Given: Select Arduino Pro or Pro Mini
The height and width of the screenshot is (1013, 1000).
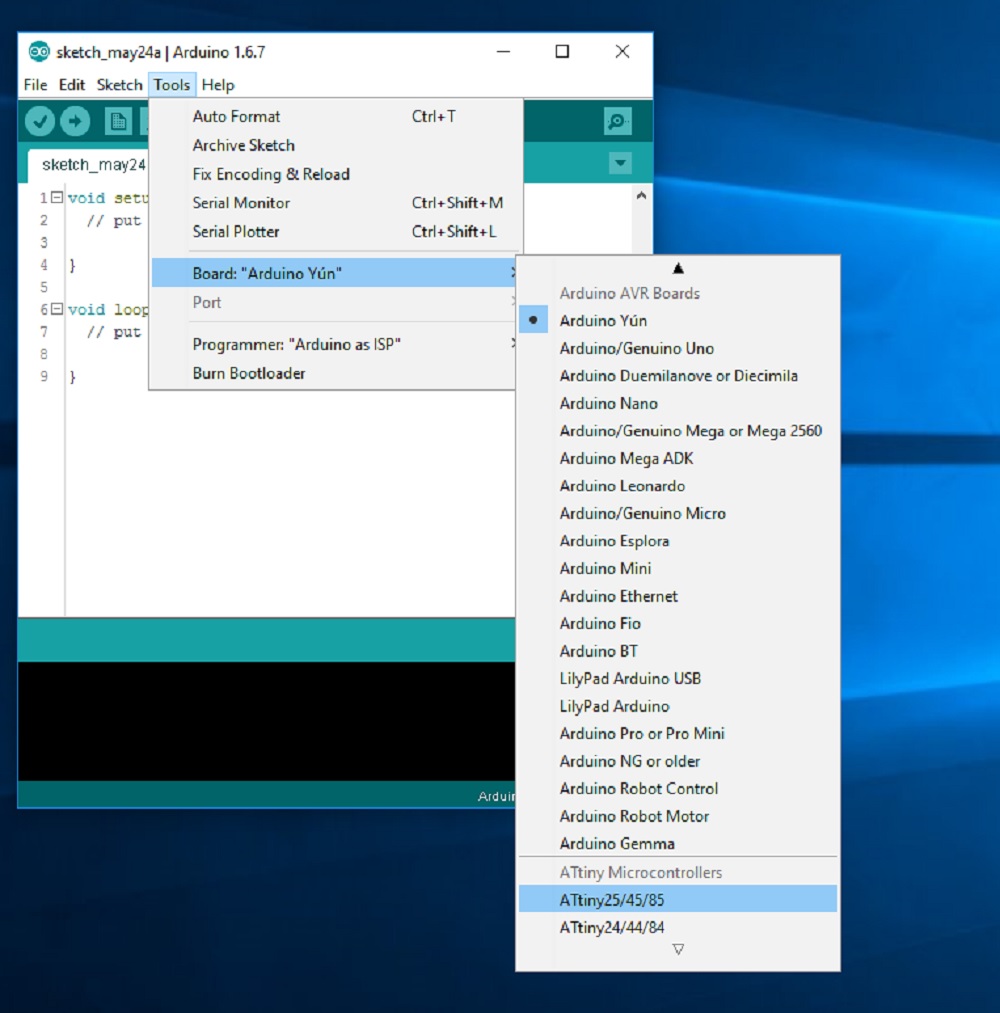Looking at the screenshot, I should 678,733.
